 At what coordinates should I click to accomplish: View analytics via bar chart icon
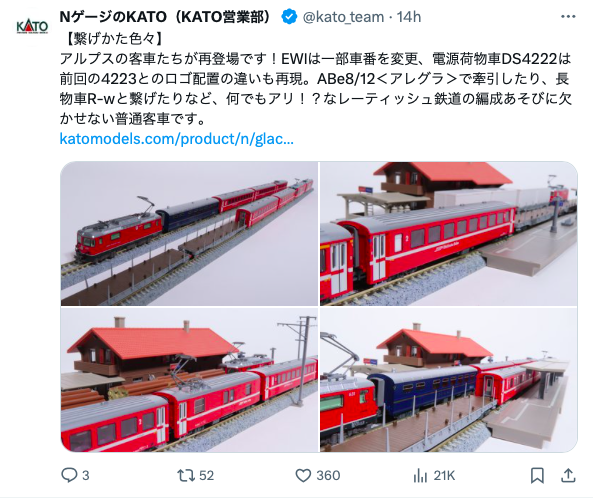[420, 475]
